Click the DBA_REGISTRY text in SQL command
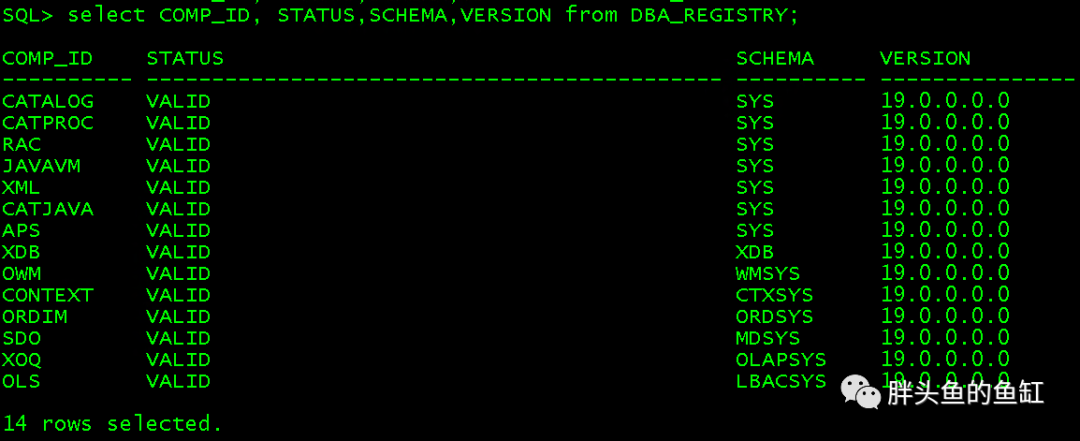The image size is (1080, 441). pos(709,14)
